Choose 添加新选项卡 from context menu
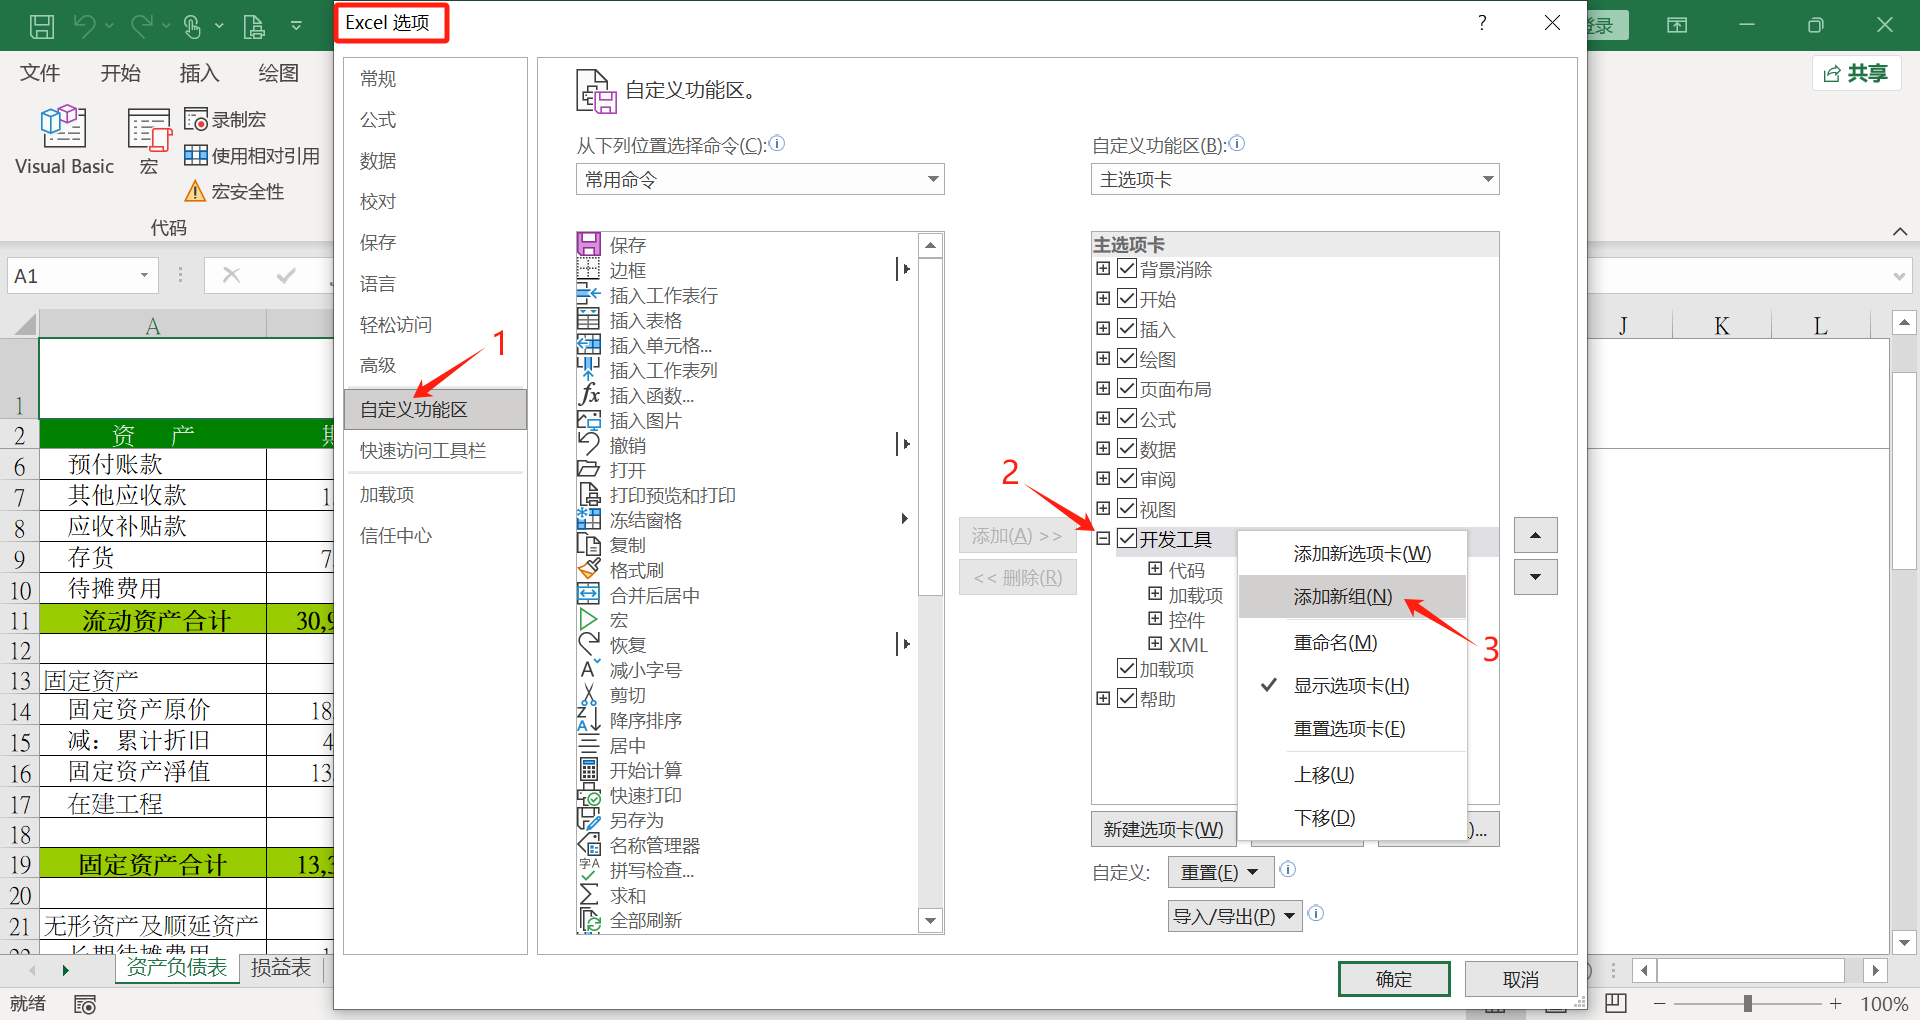The height and width of the screenshot is (1020, 1920). (x=1352, y=553)
